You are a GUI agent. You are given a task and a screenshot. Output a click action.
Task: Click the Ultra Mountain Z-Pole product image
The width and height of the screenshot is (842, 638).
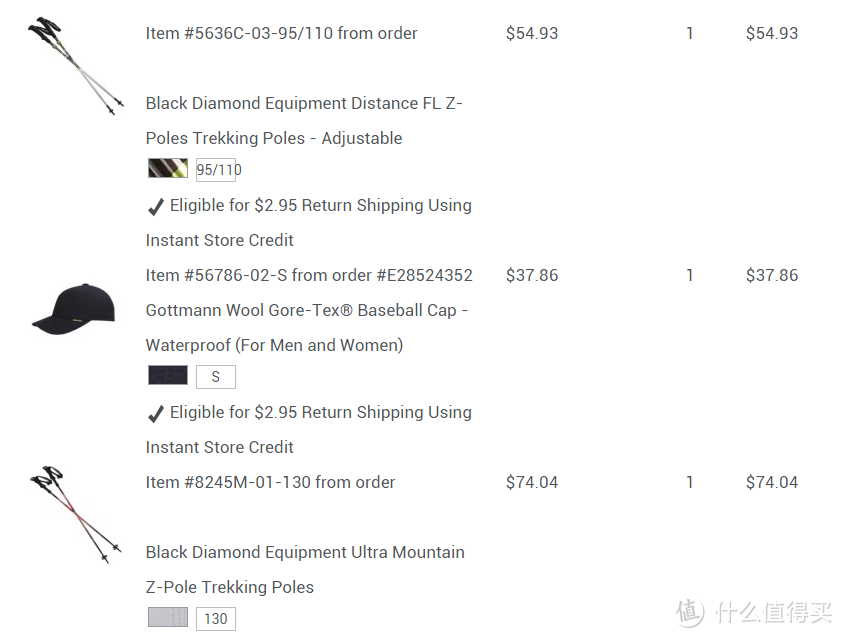tap(76, 513)
